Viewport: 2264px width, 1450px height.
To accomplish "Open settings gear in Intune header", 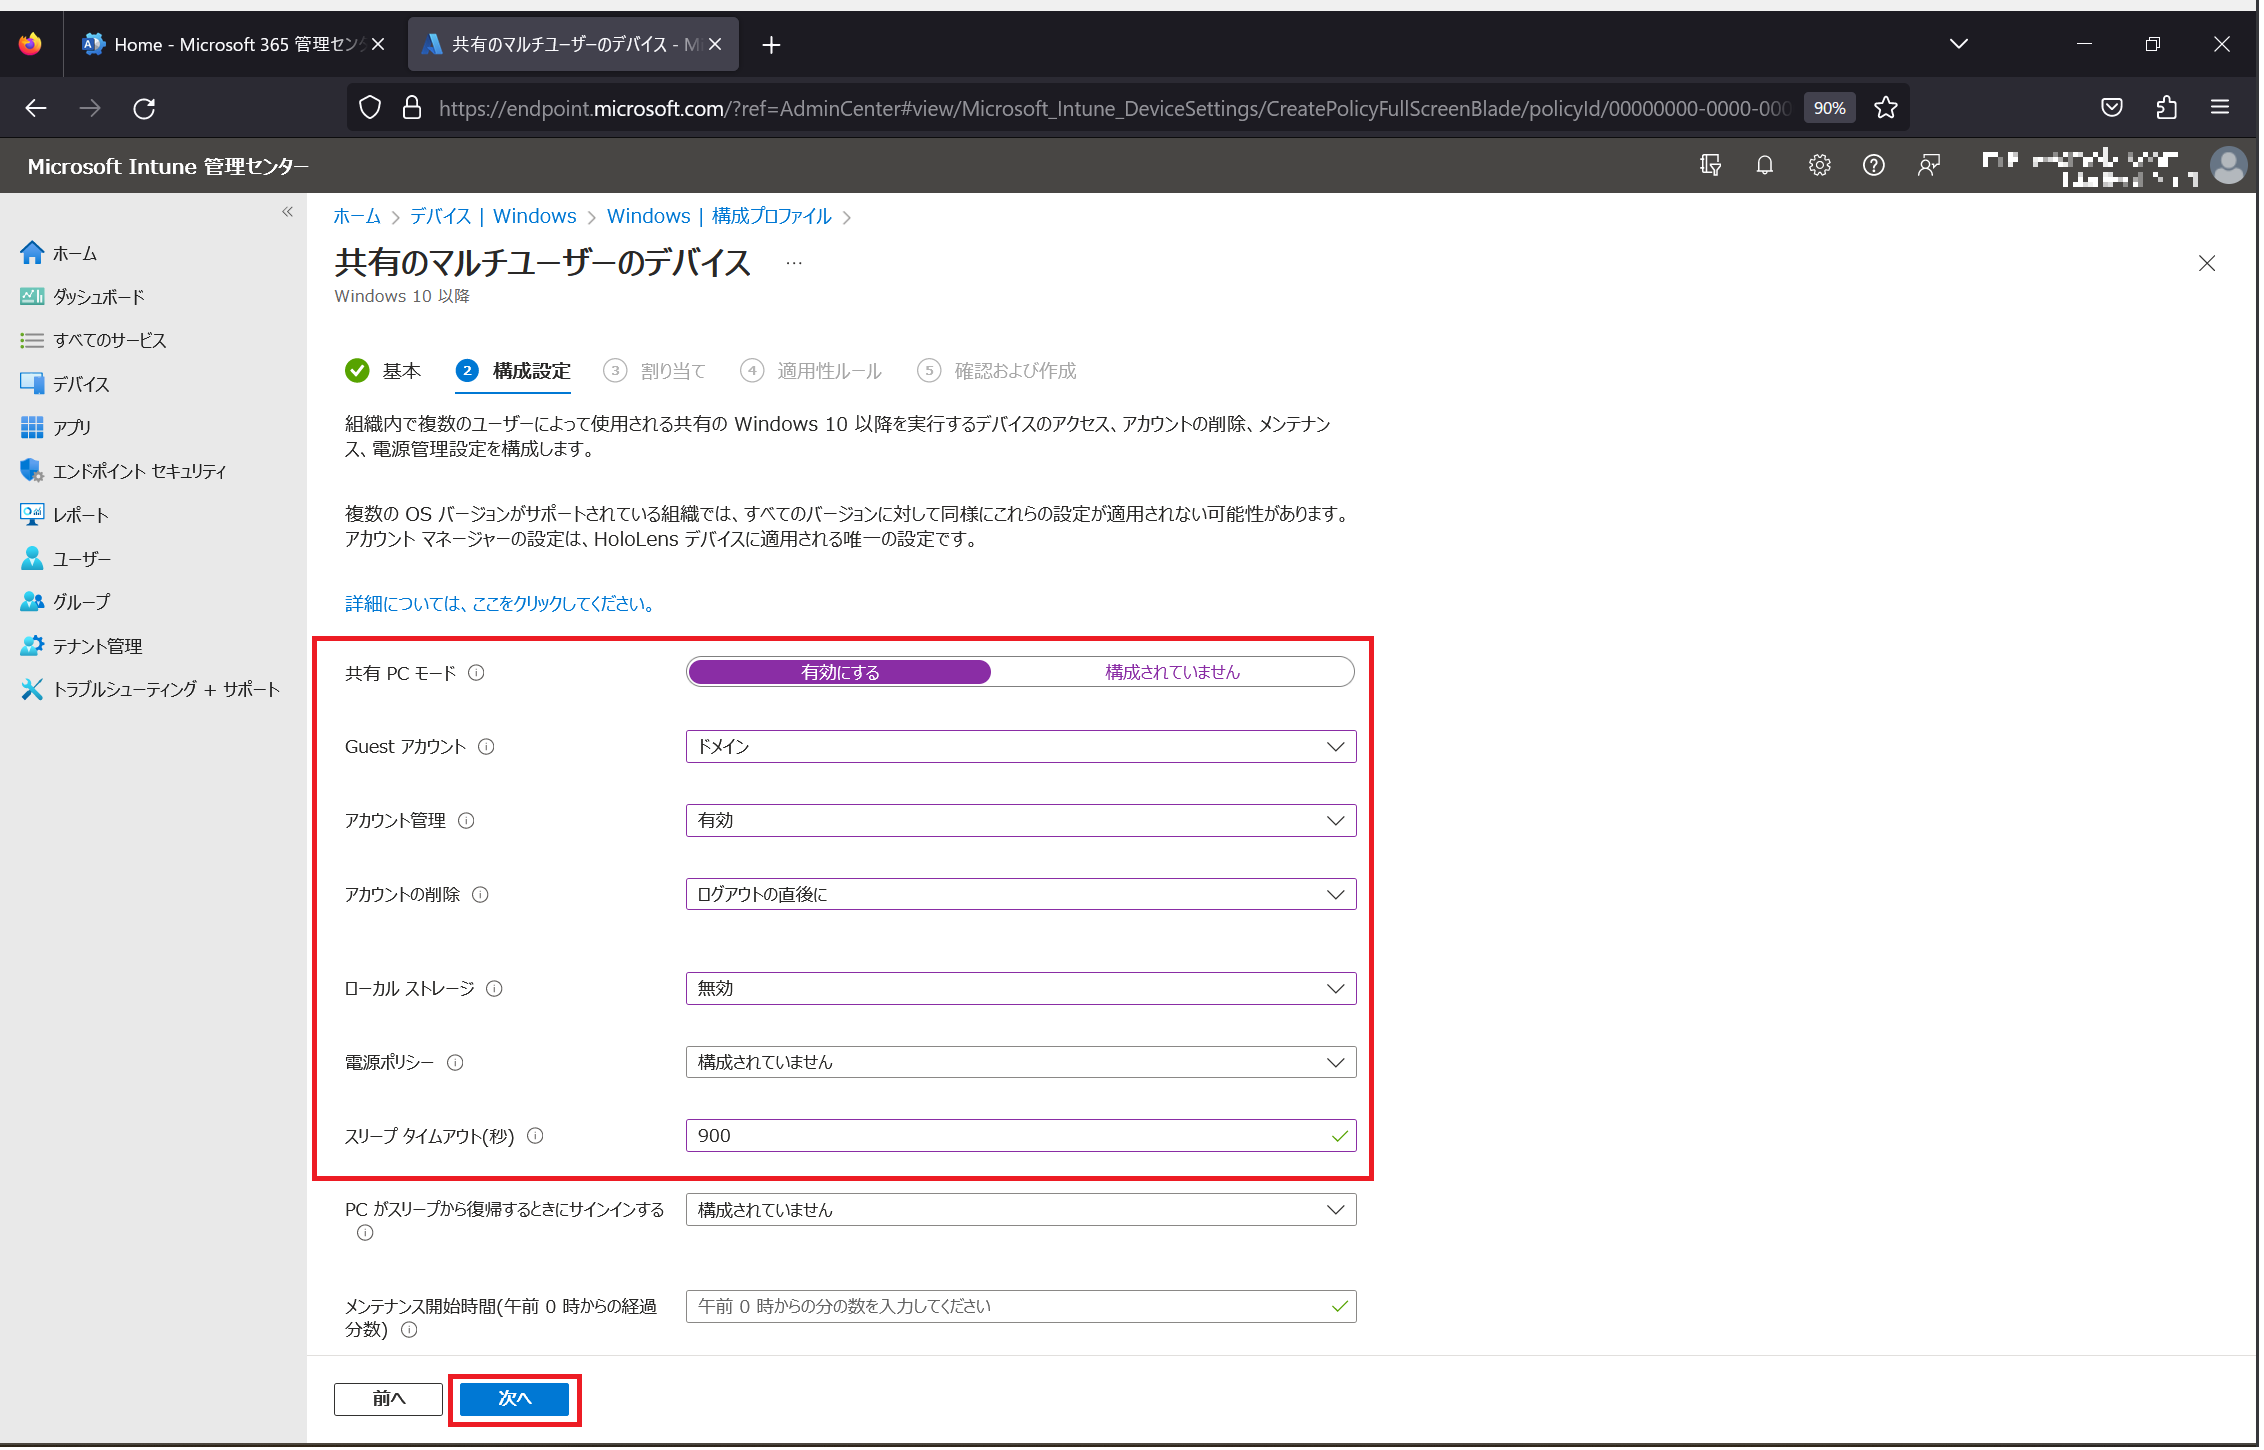I will click(1822, 165).
